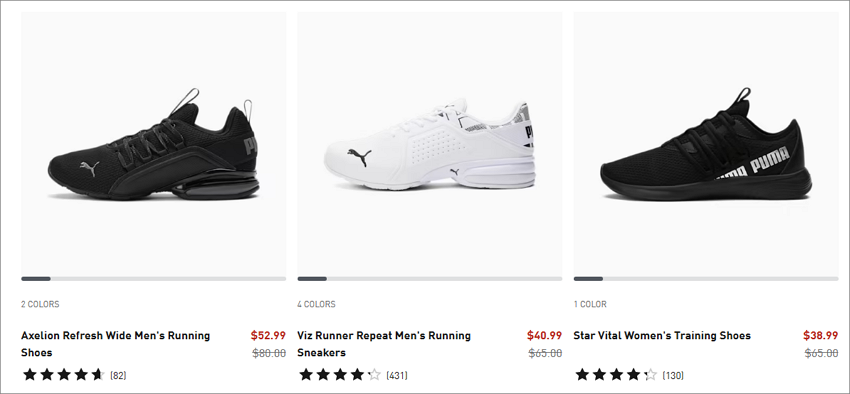Click the Axelion star rating icons

pos(63,374)
